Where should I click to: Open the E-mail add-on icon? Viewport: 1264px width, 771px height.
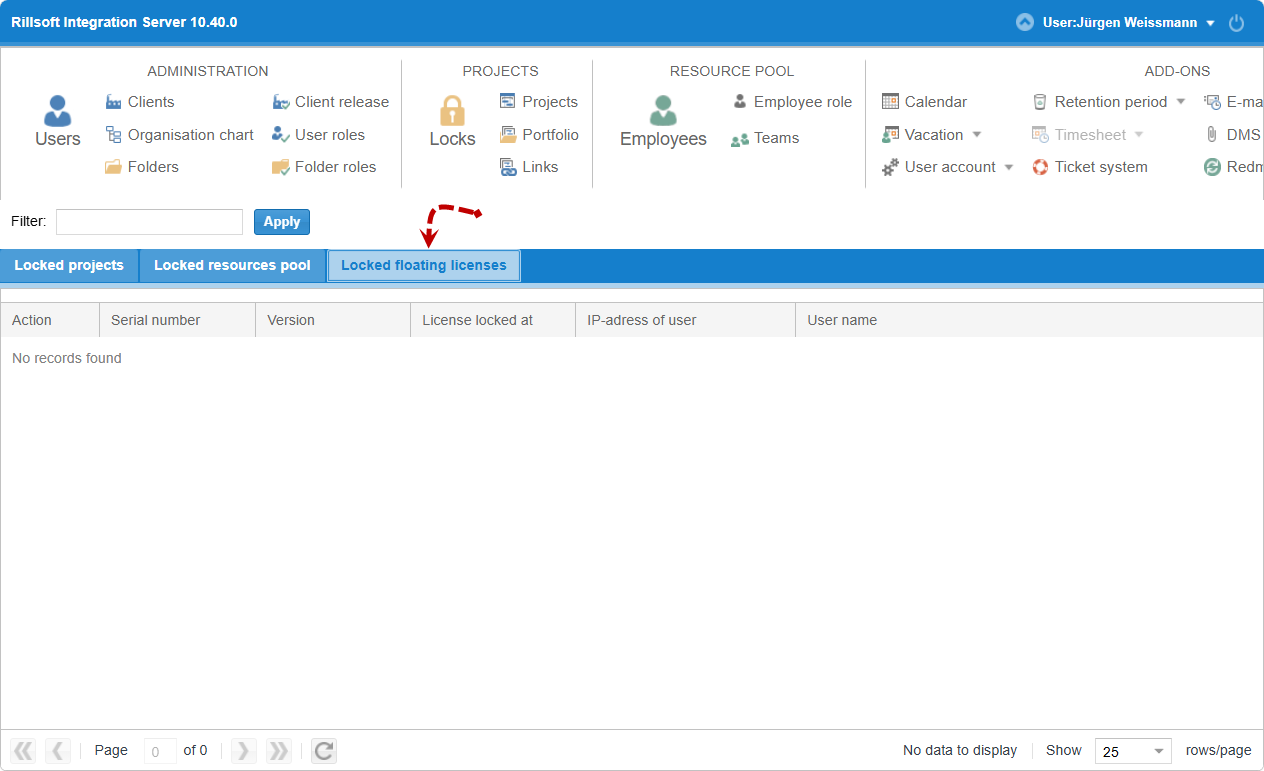tap(1212, 102)
